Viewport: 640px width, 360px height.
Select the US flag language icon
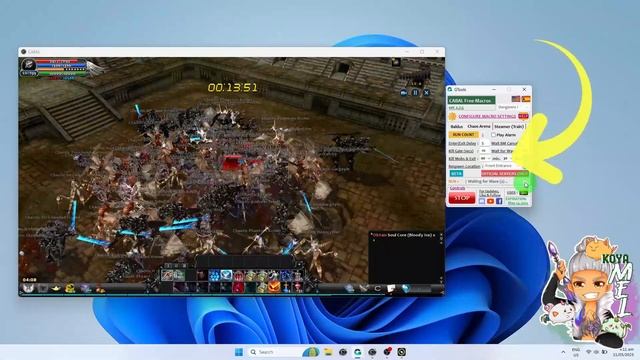(x=516, y=99)
